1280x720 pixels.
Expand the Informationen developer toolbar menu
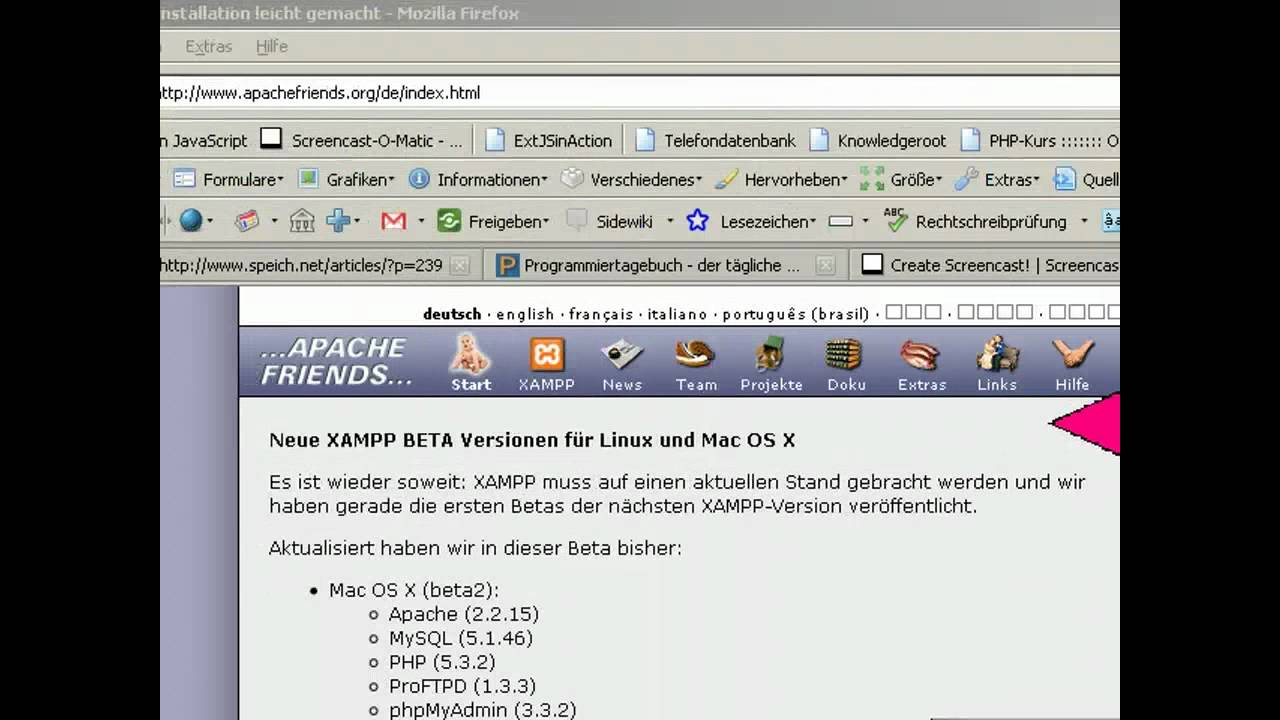(x=478, y=180)
